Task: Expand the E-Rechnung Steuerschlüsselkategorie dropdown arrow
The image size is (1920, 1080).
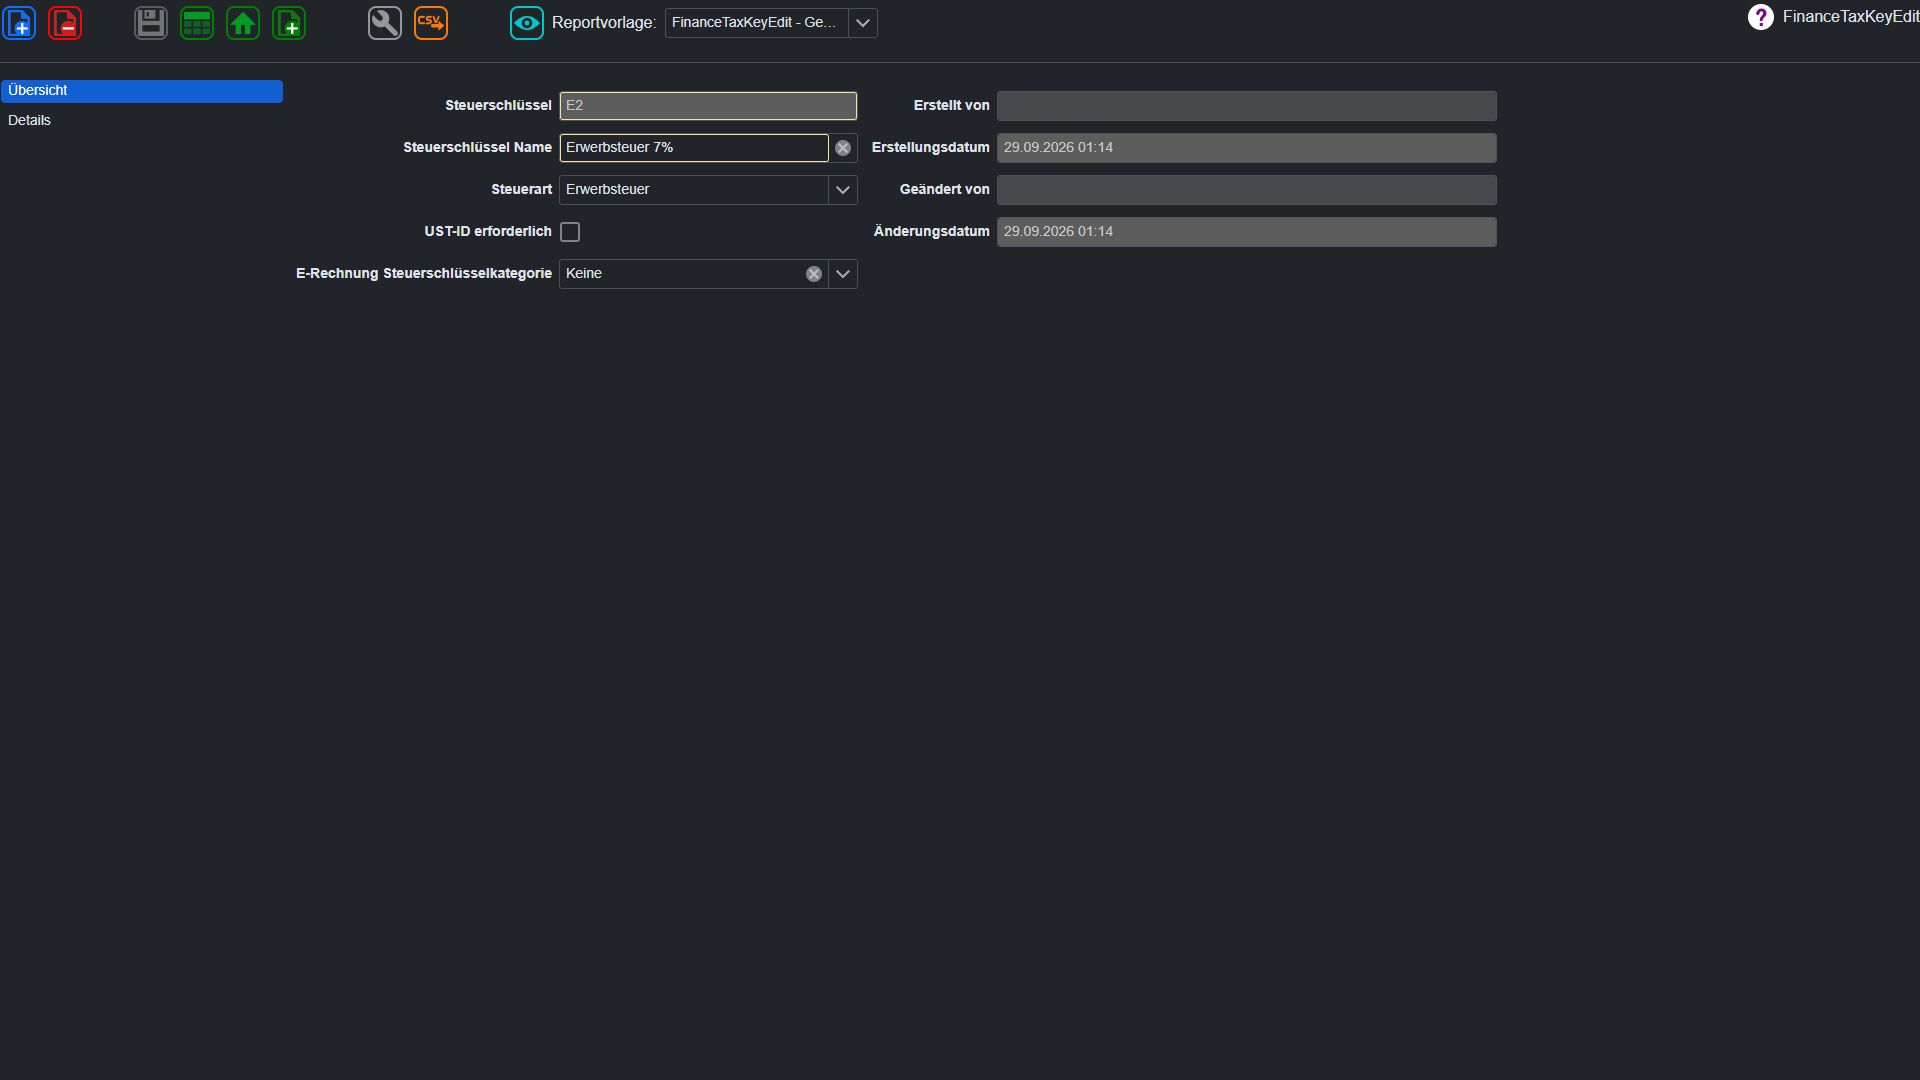Action: (x=843, y=274)
